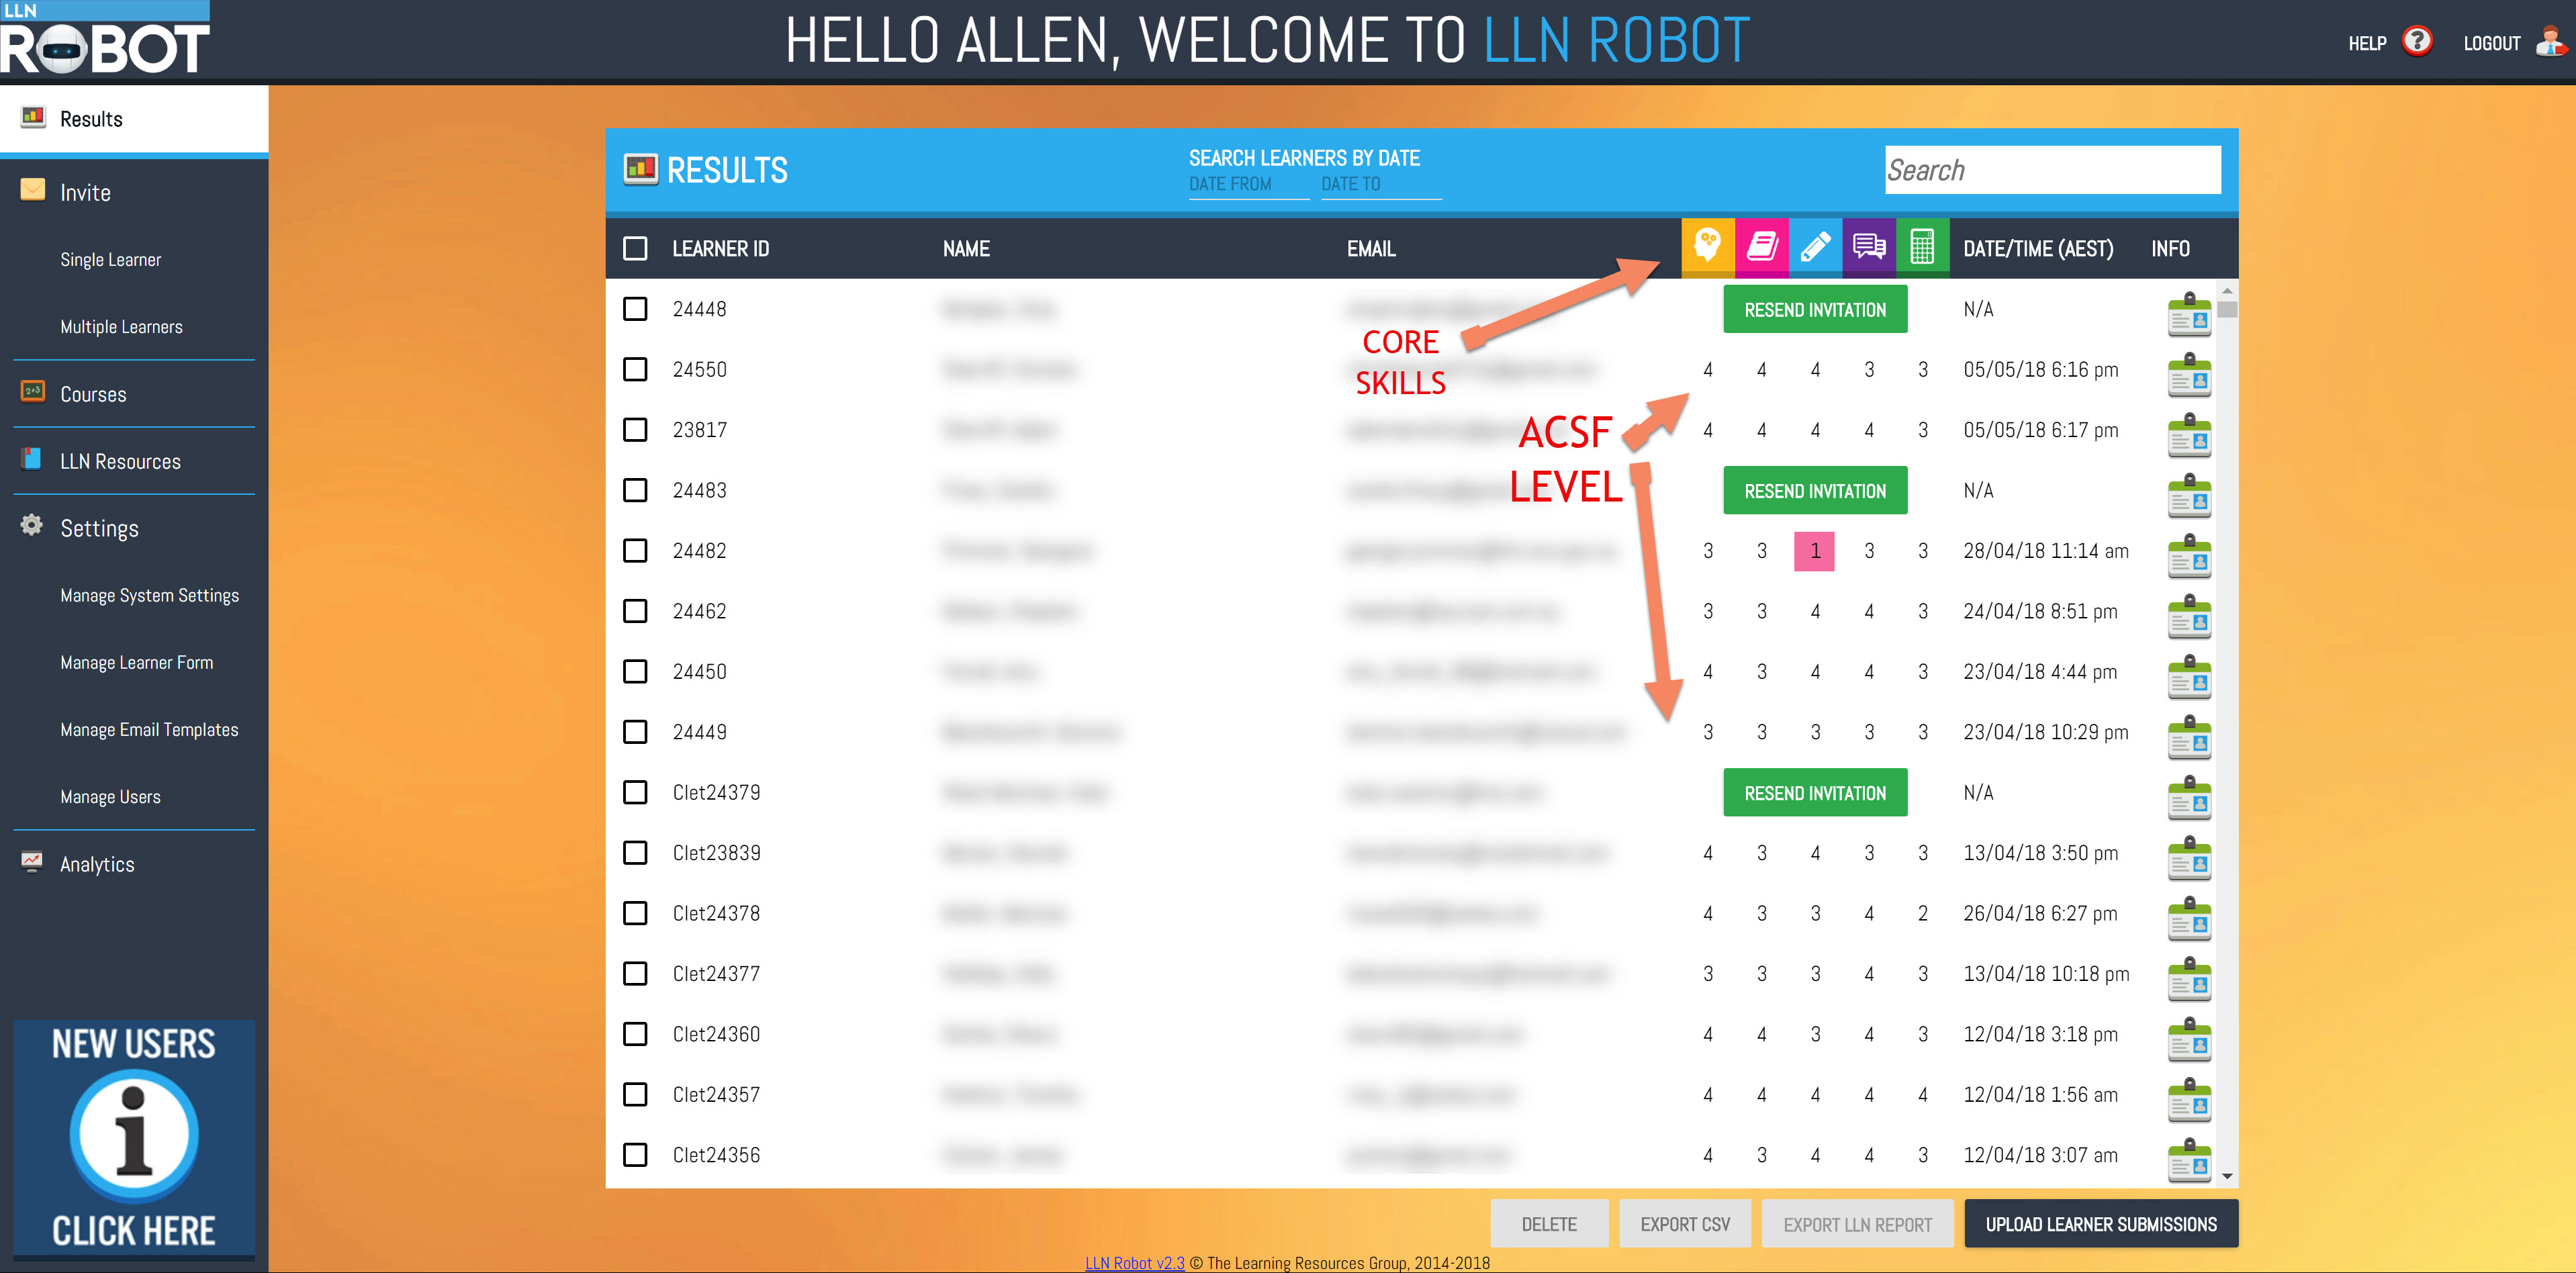Open info card for learner 24450
Screen dimensions: 2576x1273
click(x=2189, y=676)
